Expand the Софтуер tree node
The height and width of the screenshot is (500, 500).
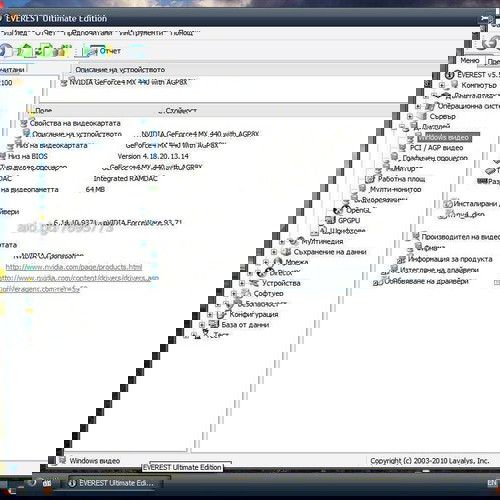click(234, 294)
